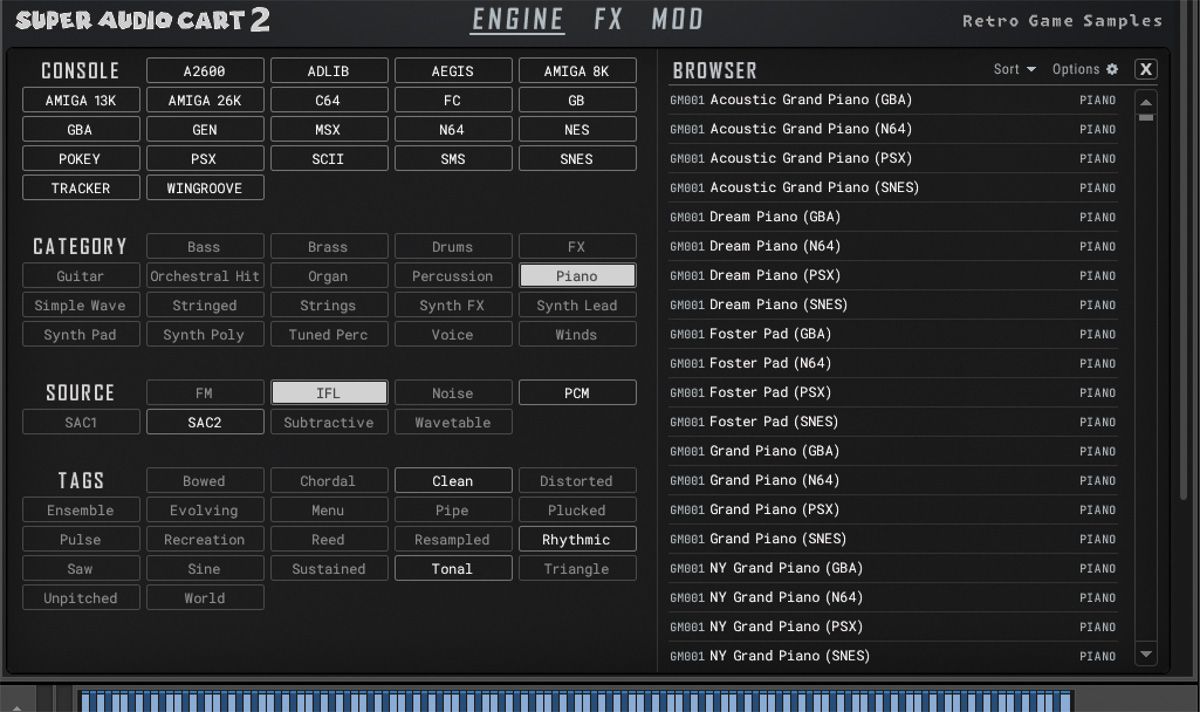The width and height of the screenshot is (1200, 712).
Task: Toggle the Tonal tag
Action: pos(452,568)
